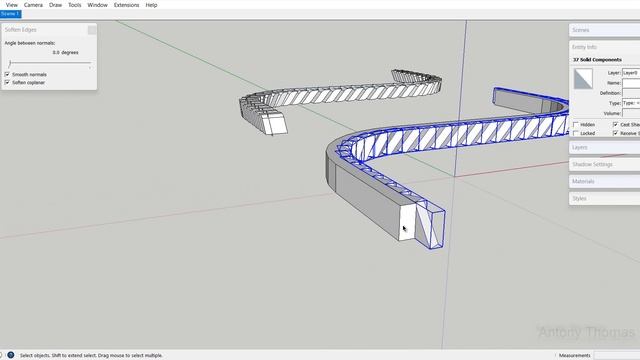The image size is (640, 360).
Task: Expand the Shadow Settings tray panel
Action: pos(604,164)
